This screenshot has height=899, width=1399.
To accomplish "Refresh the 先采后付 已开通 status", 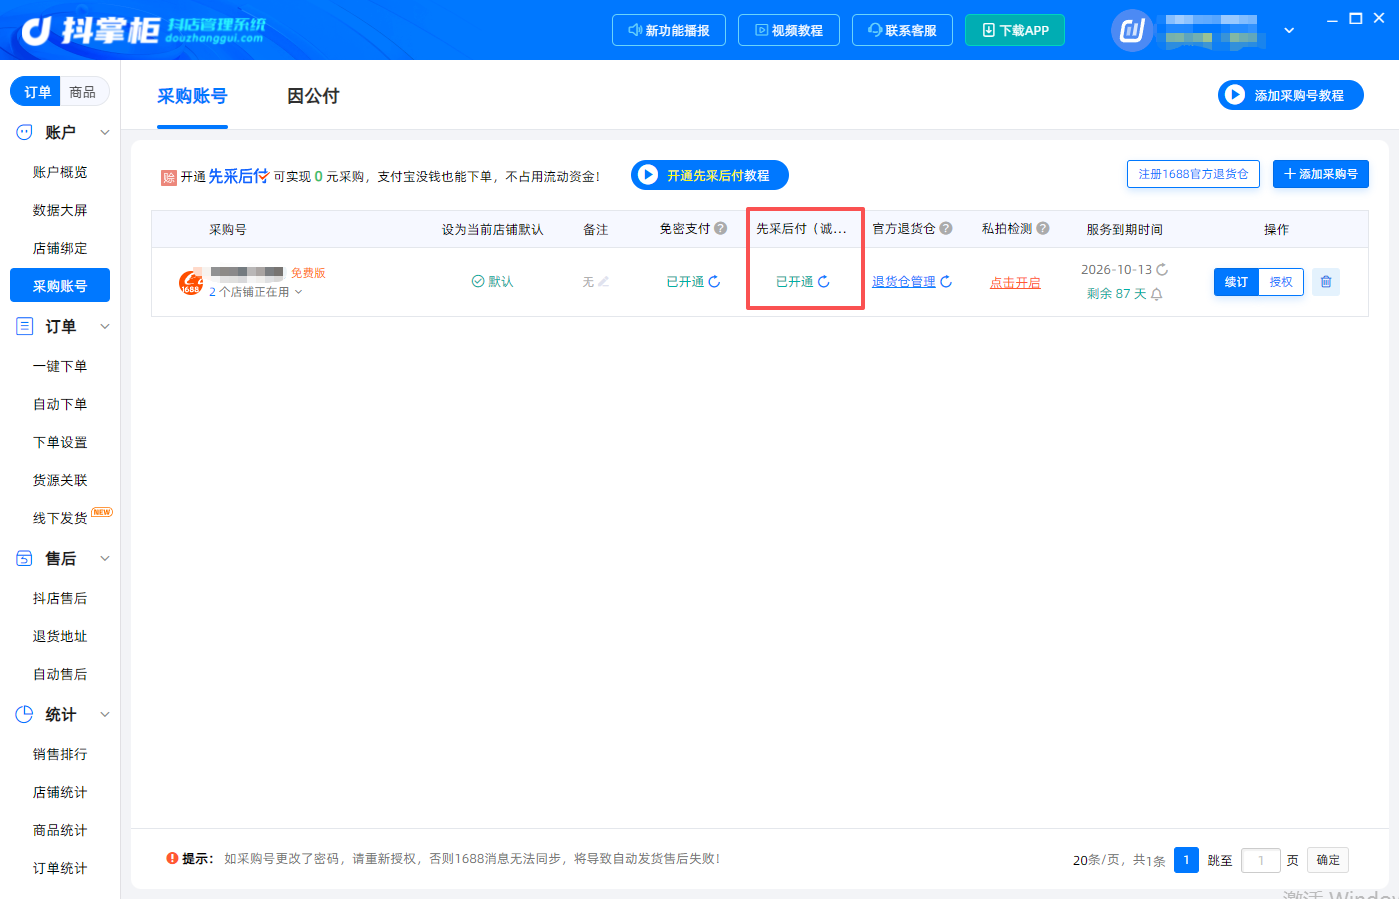I will pyautogui.click(x=824, y=282).
